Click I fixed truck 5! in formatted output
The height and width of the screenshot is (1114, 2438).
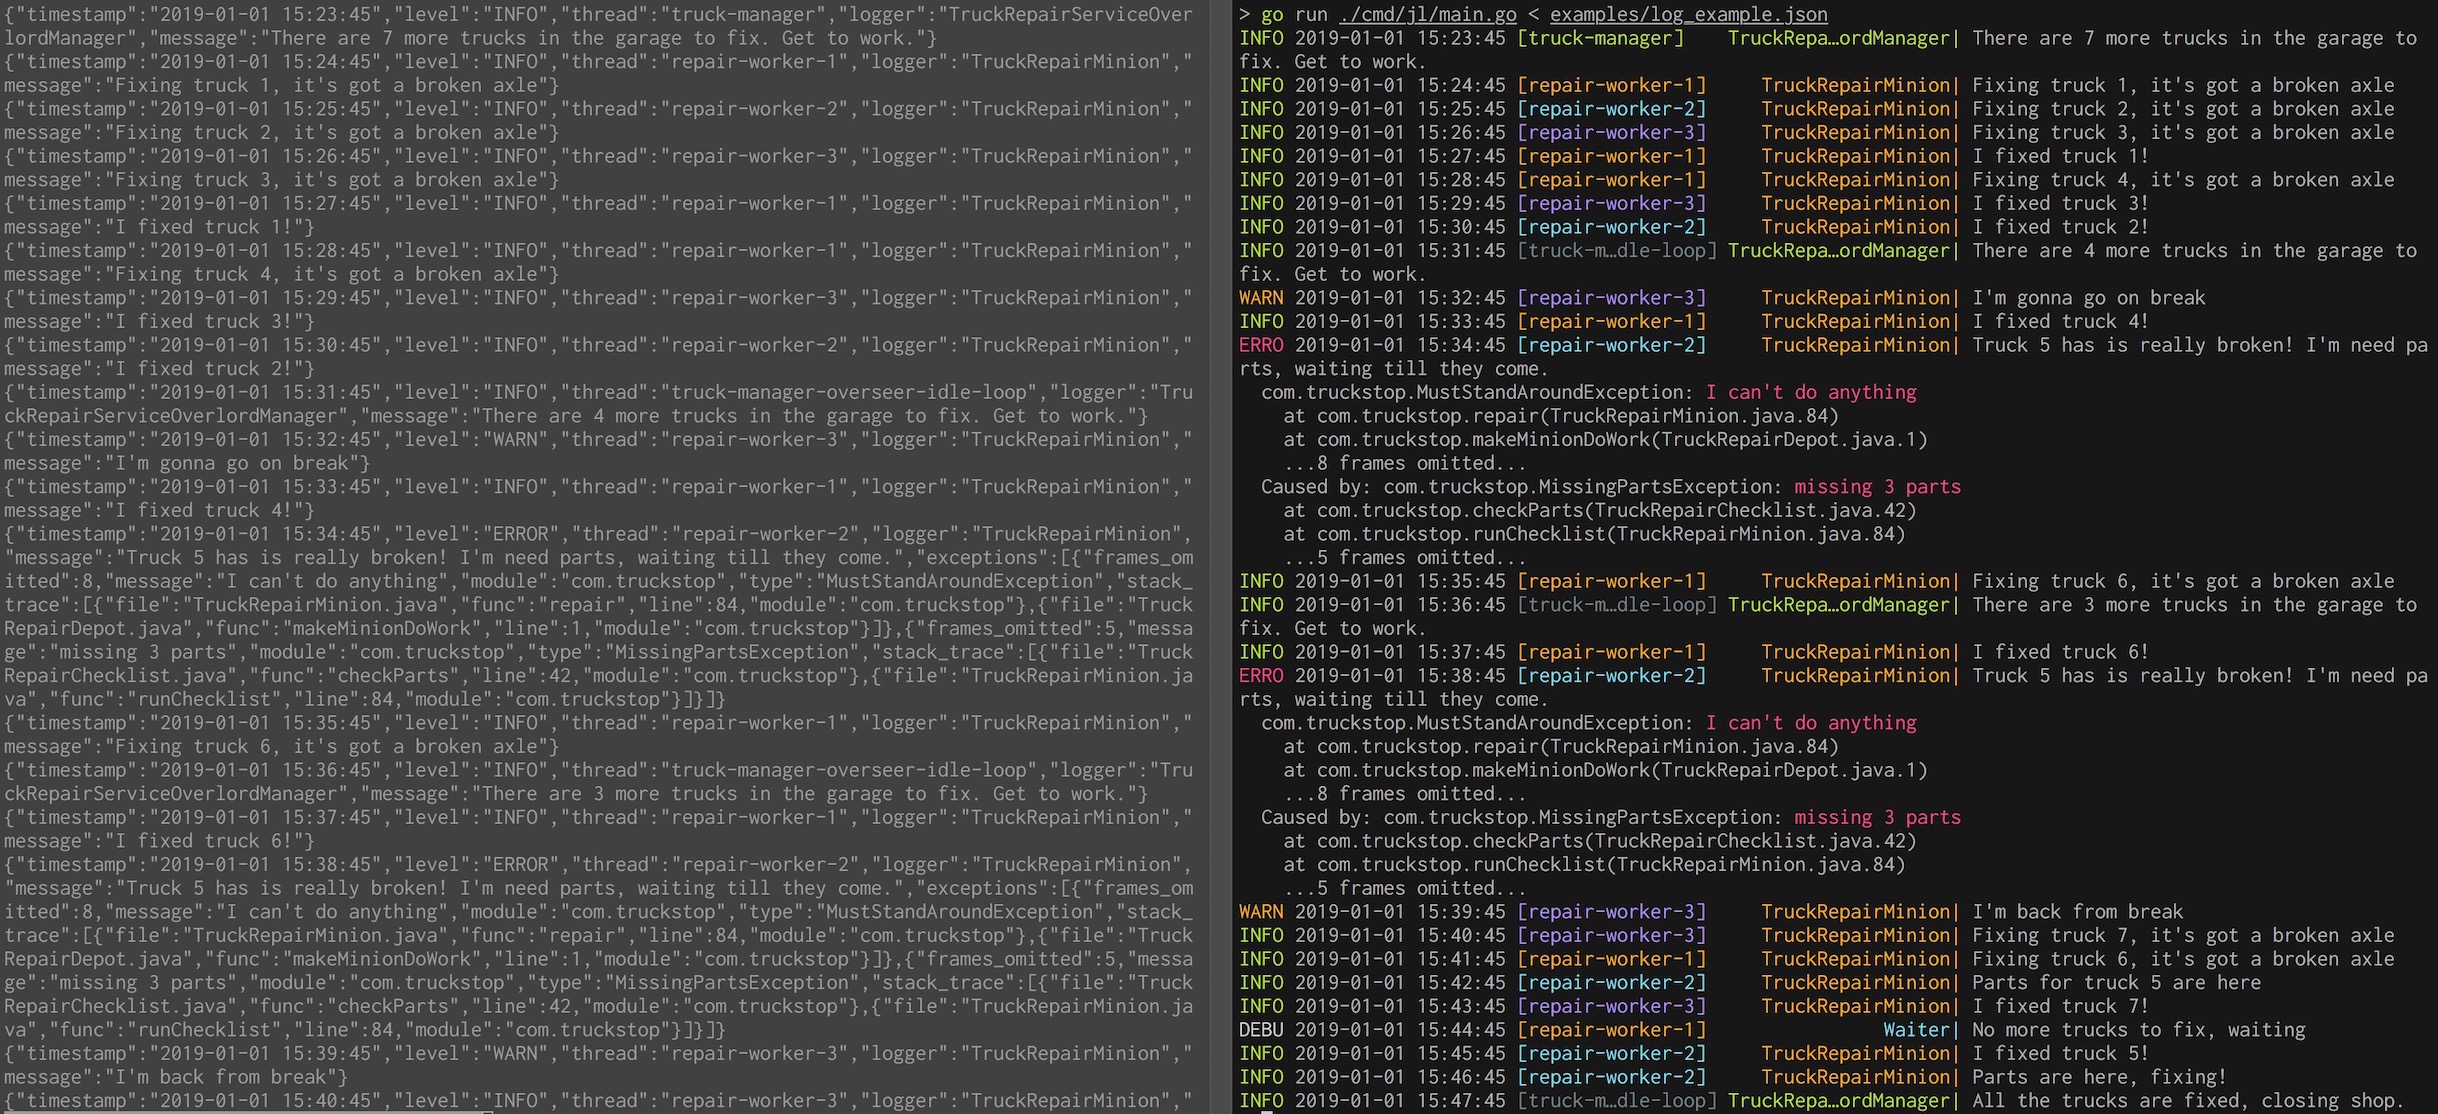tap(2059, 1053)
